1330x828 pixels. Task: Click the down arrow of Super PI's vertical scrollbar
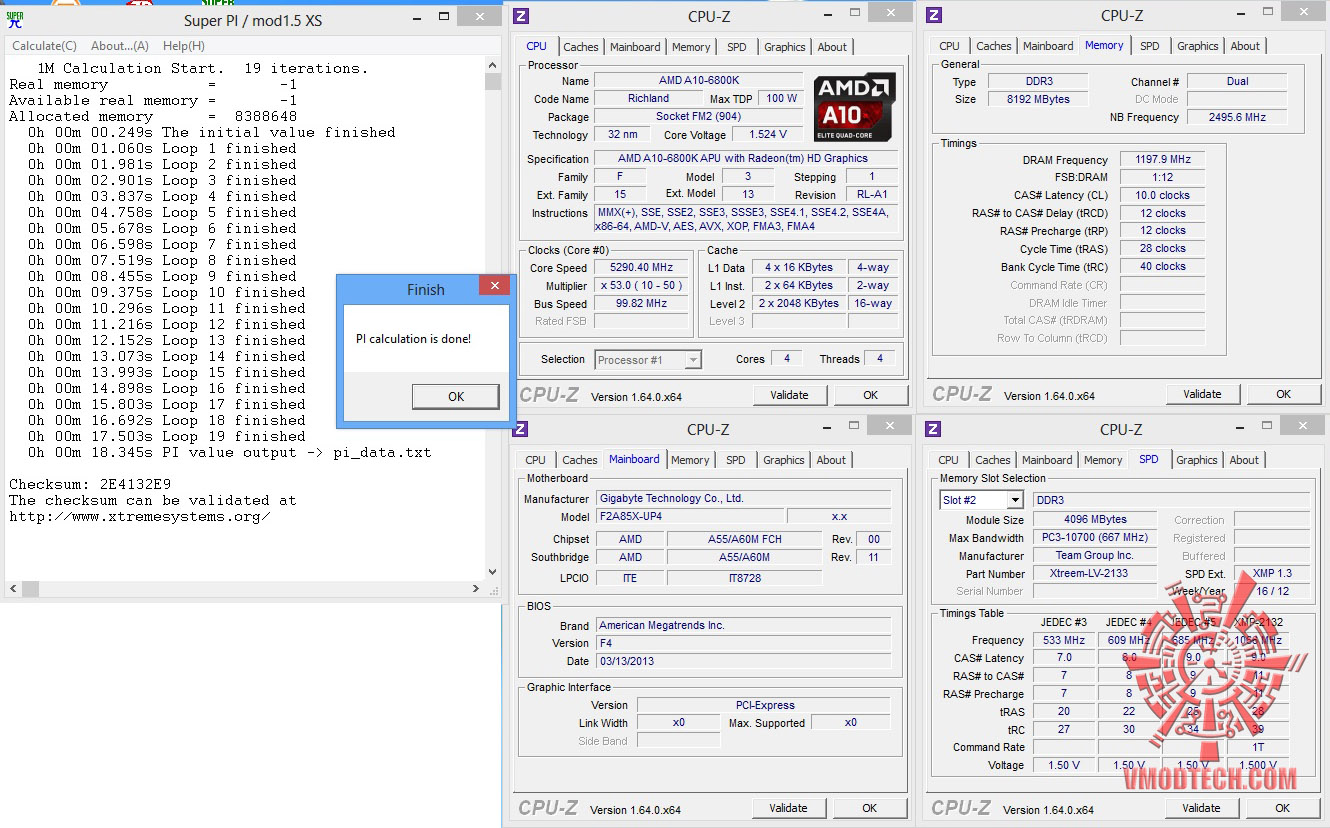(492, 571)
